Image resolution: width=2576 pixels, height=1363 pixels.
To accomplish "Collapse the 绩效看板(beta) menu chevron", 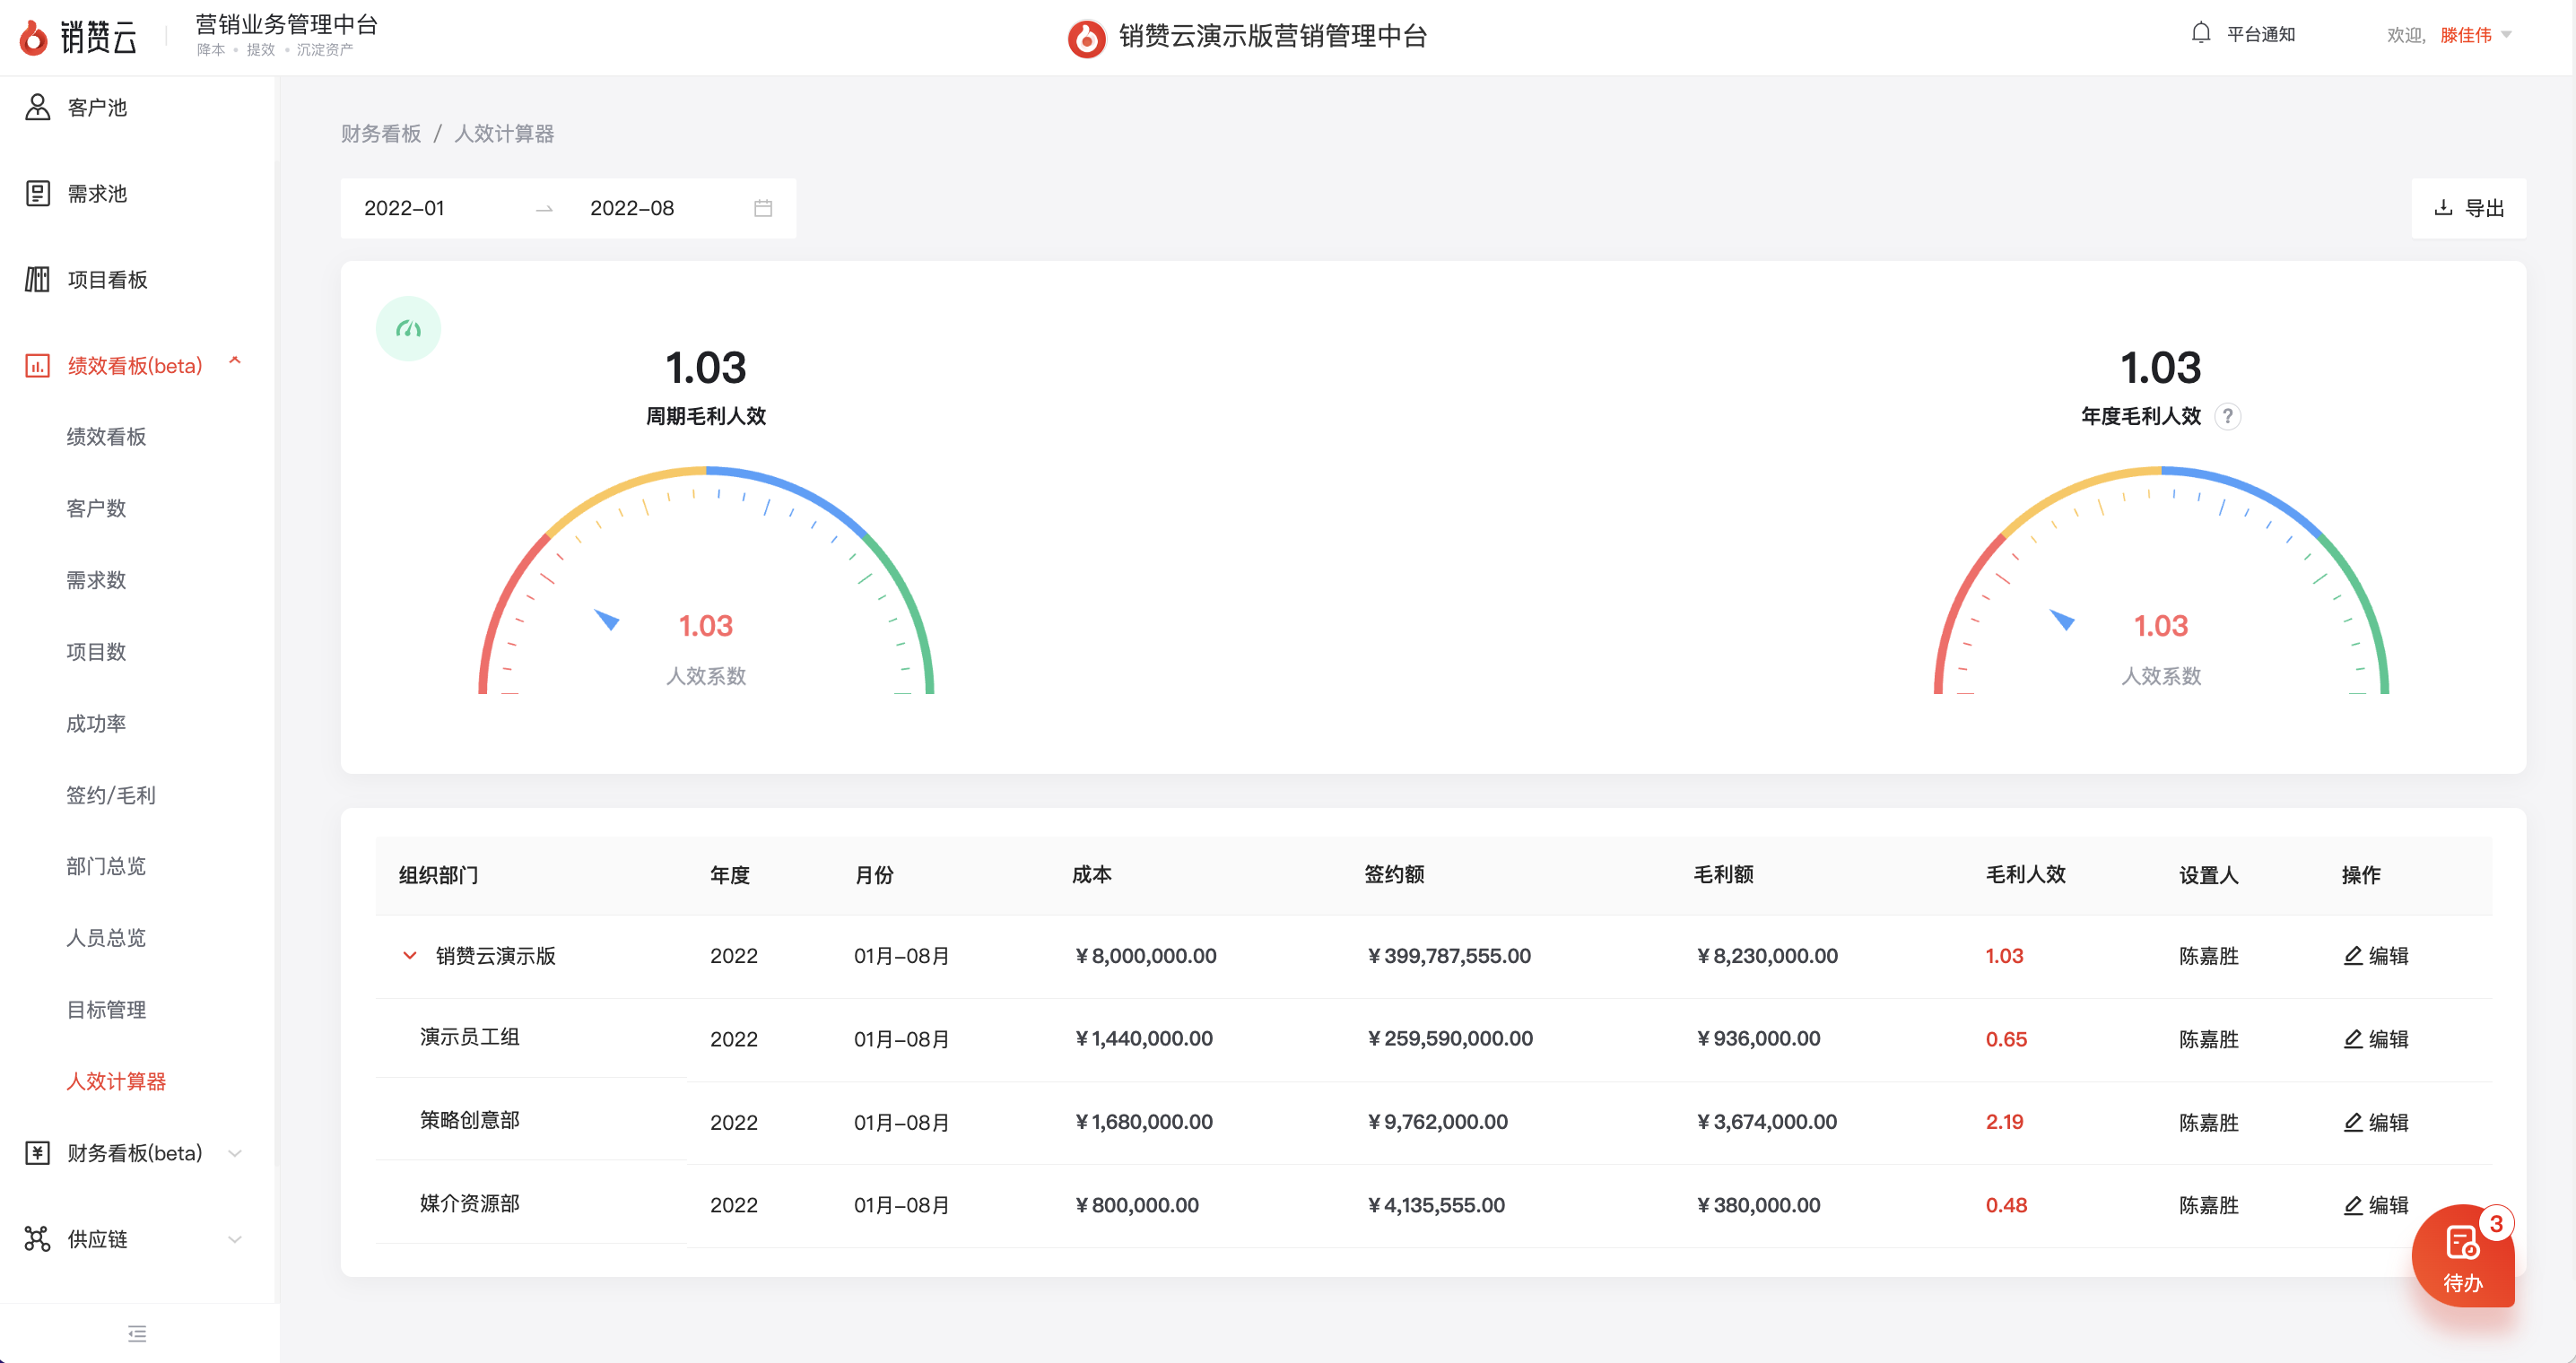I will (x=235, y=361).
